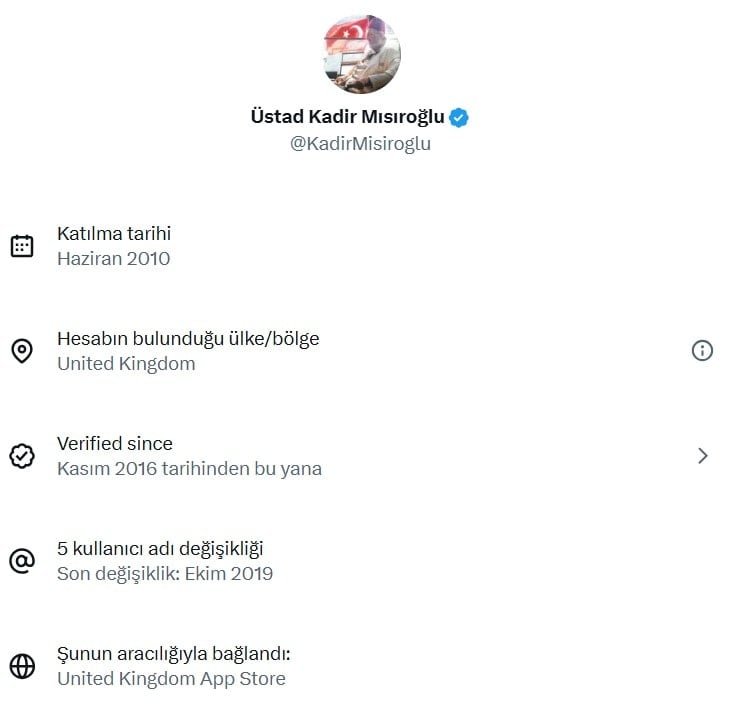Click the United Kingdom country value

click(126, 364)
